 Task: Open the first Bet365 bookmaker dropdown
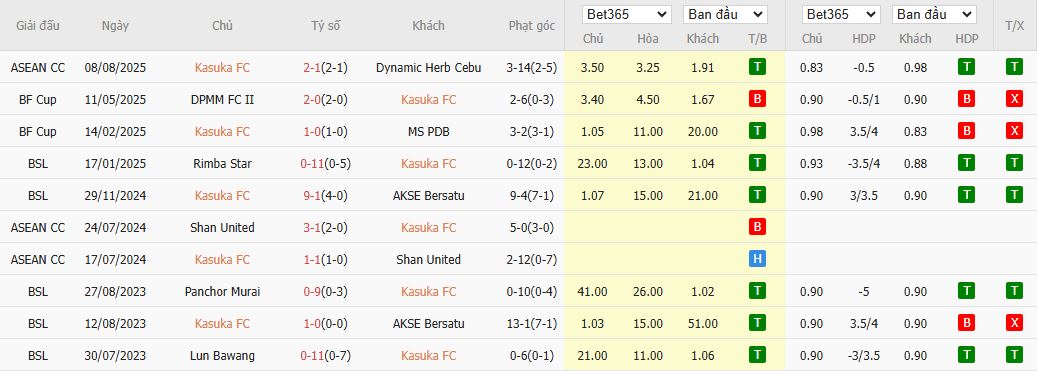tap(626, 15)
